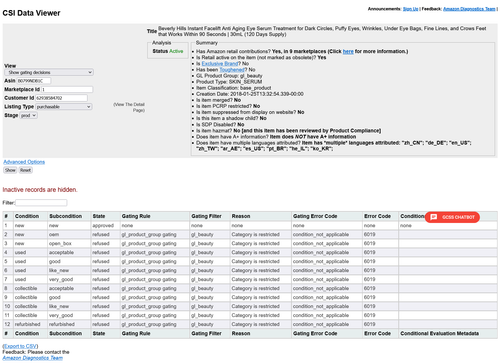Screen dimensions: 500x363
Task: Click the product Title text
Action: (322, 31)
